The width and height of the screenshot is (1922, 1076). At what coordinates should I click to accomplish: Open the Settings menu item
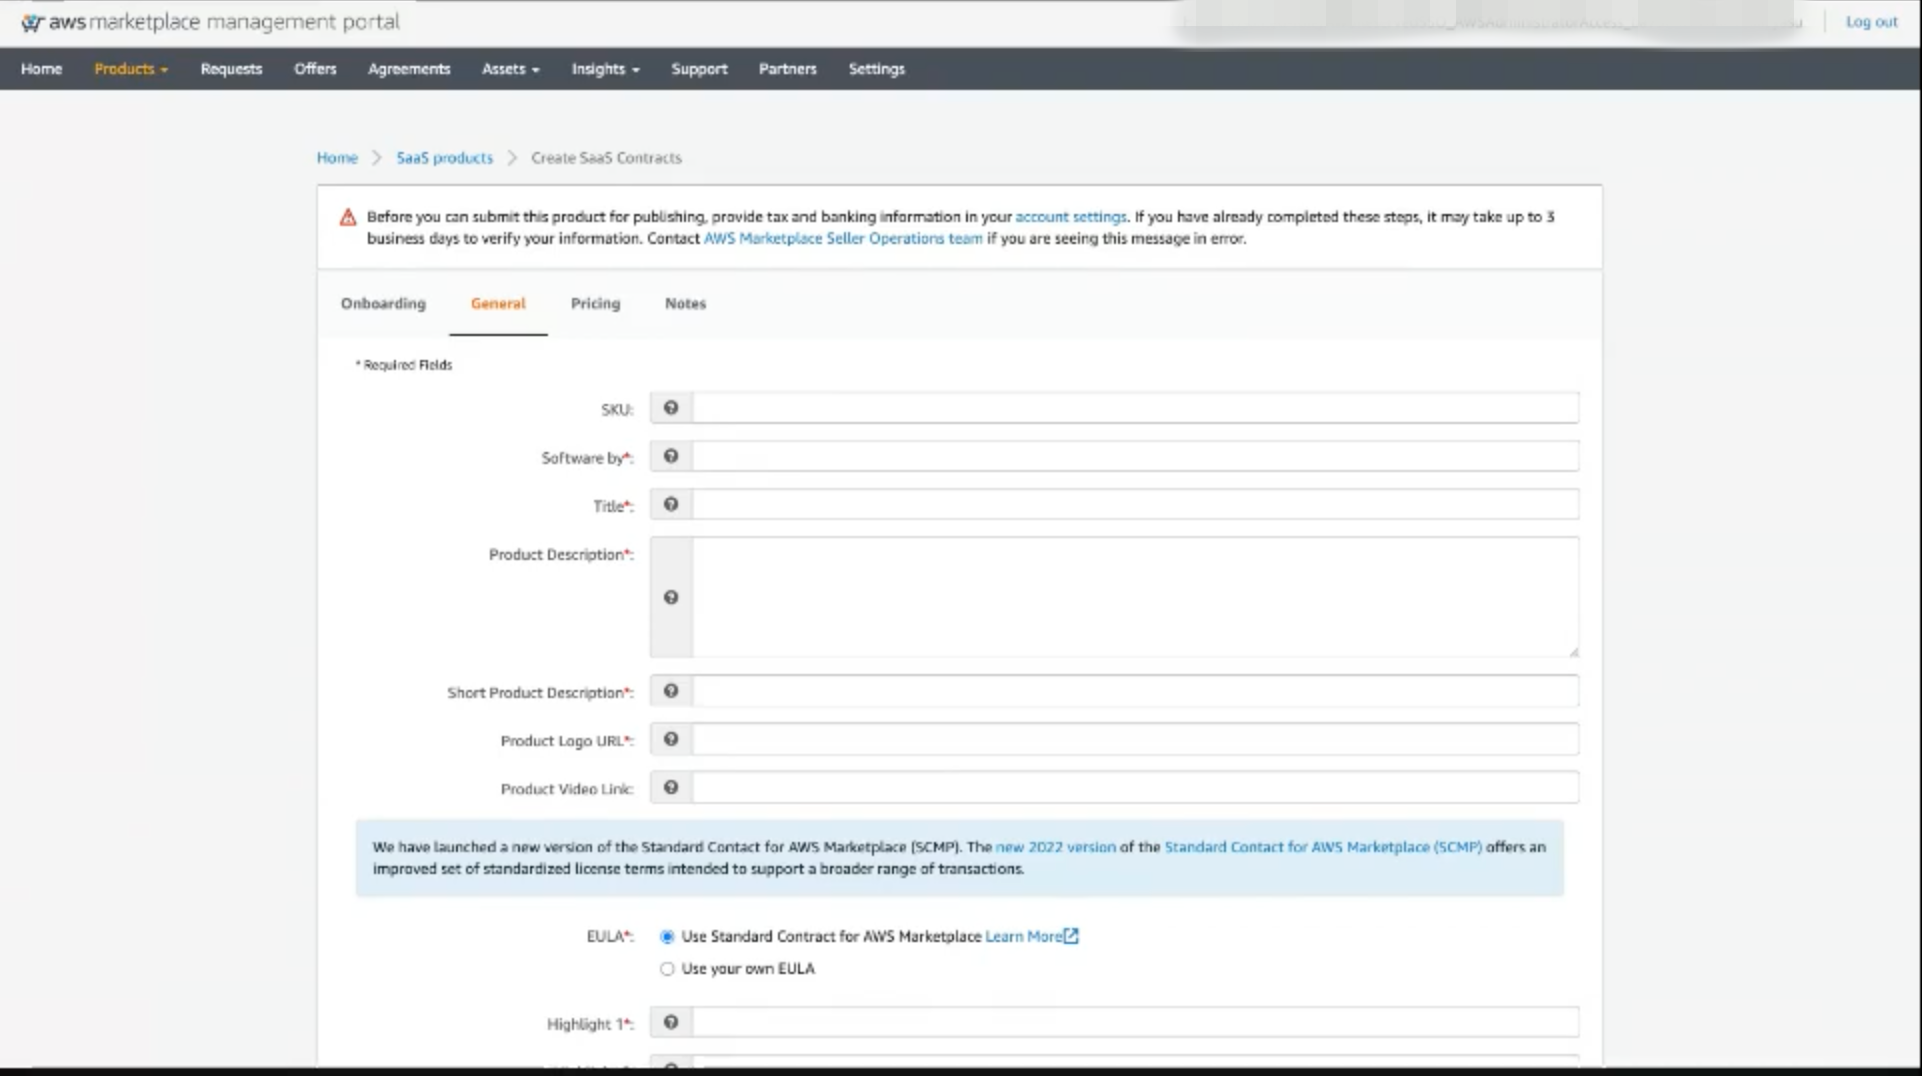[876, 69]
